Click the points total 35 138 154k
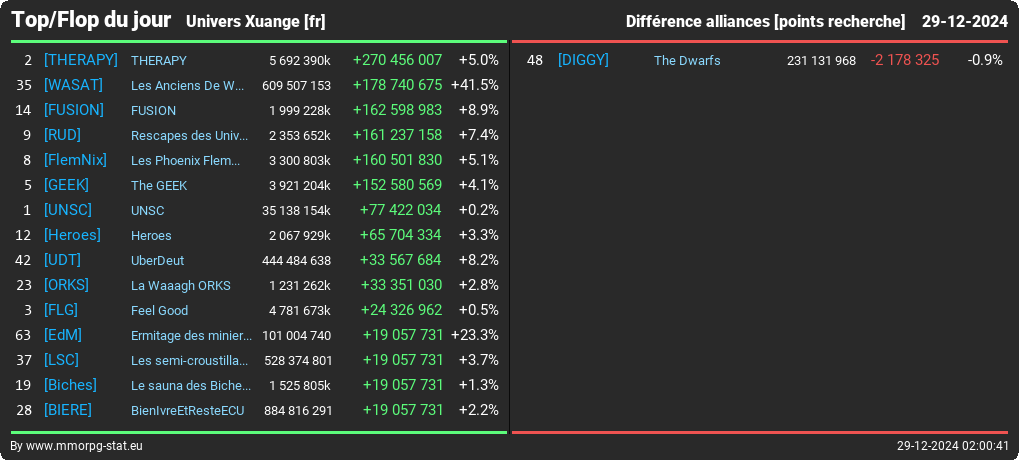The width and height of the screenshot is (1019, 460). coord(296,211)
